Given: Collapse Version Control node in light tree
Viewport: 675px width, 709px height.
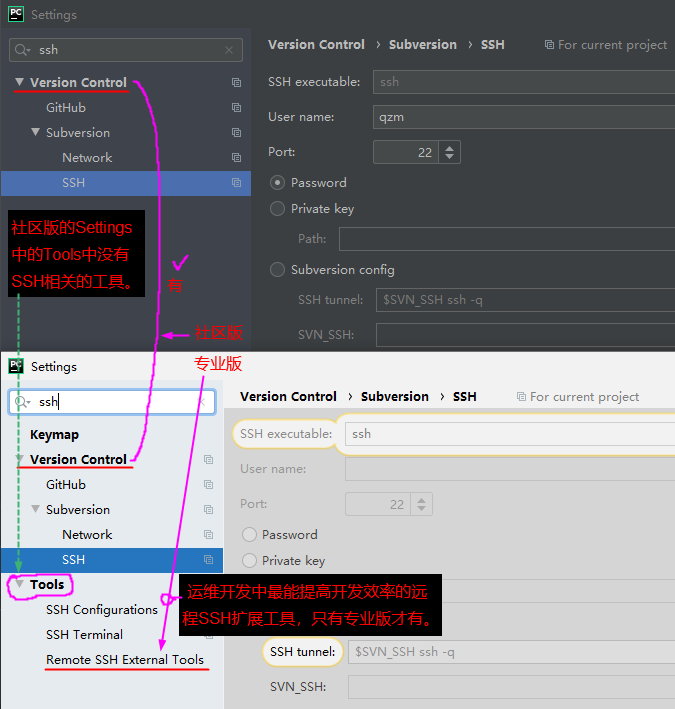Looking at the screenshot, I should 19,459.
